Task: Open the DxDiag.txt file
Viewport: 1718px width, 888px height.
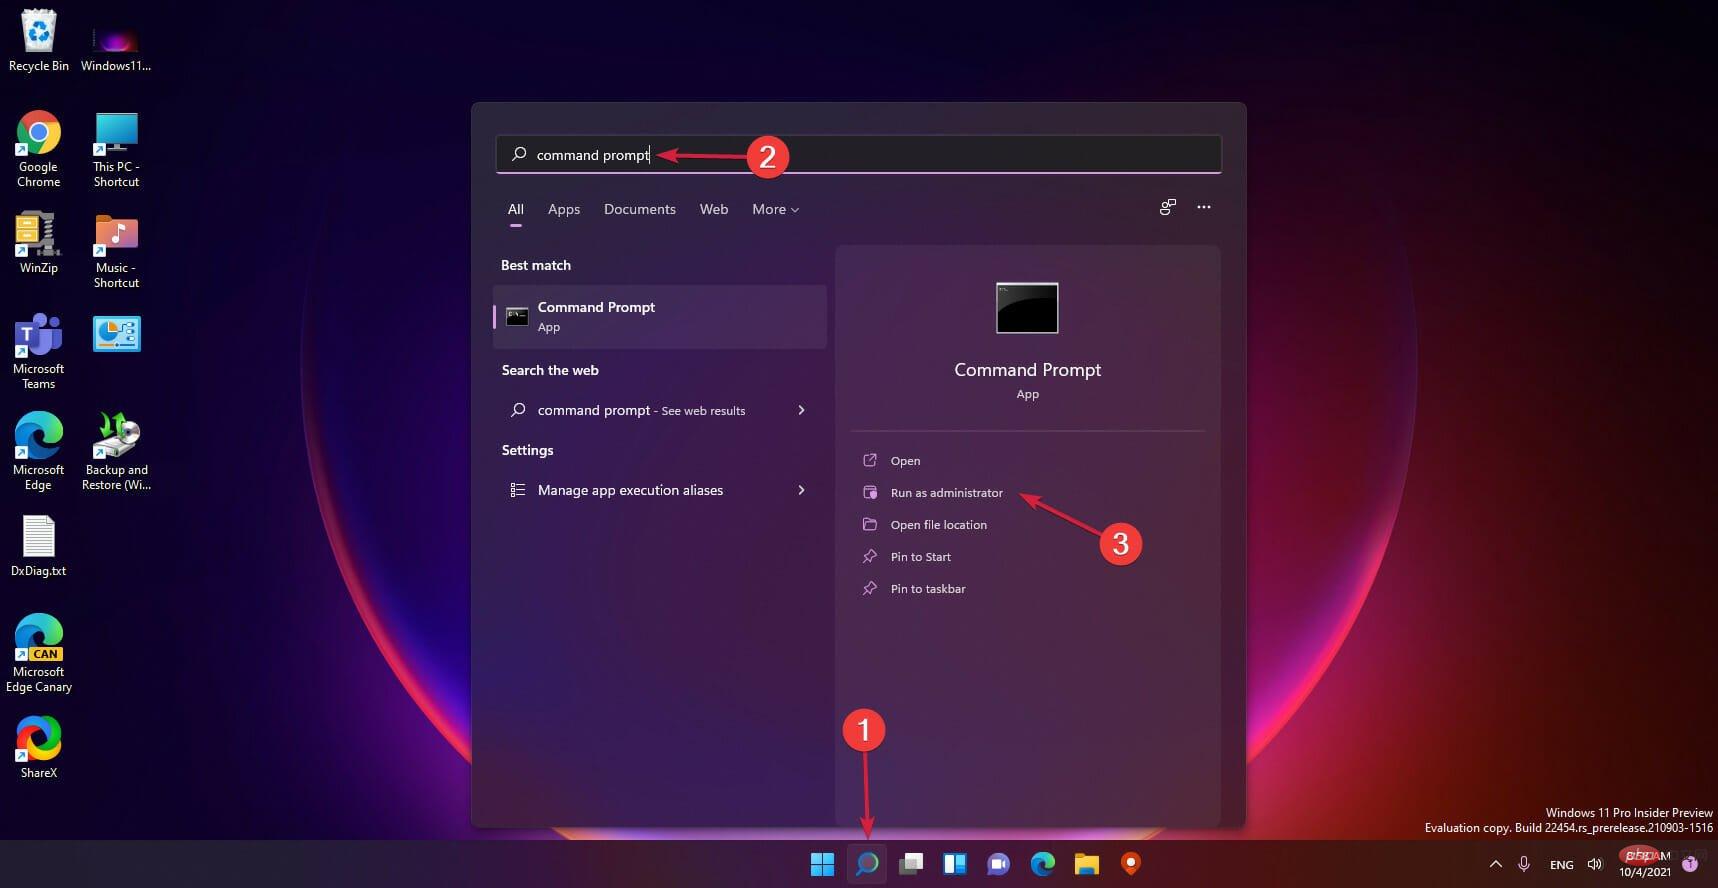Action: 38,546
